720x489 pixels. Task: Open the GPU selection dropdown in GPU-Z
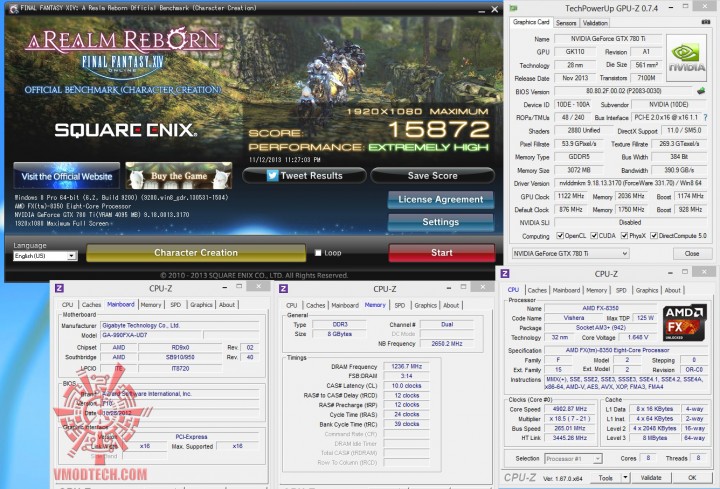pos(570,253)
